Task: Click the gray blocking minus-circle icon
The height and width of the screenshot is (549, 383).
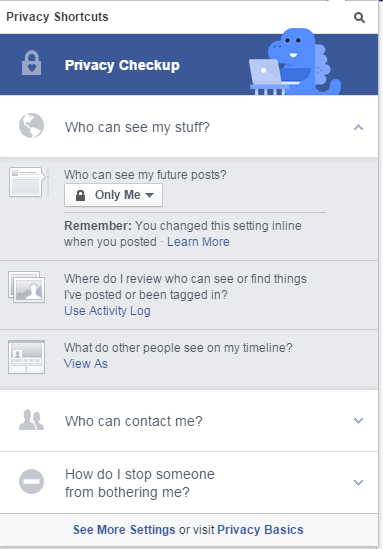Action: click(x=32, y=482)
